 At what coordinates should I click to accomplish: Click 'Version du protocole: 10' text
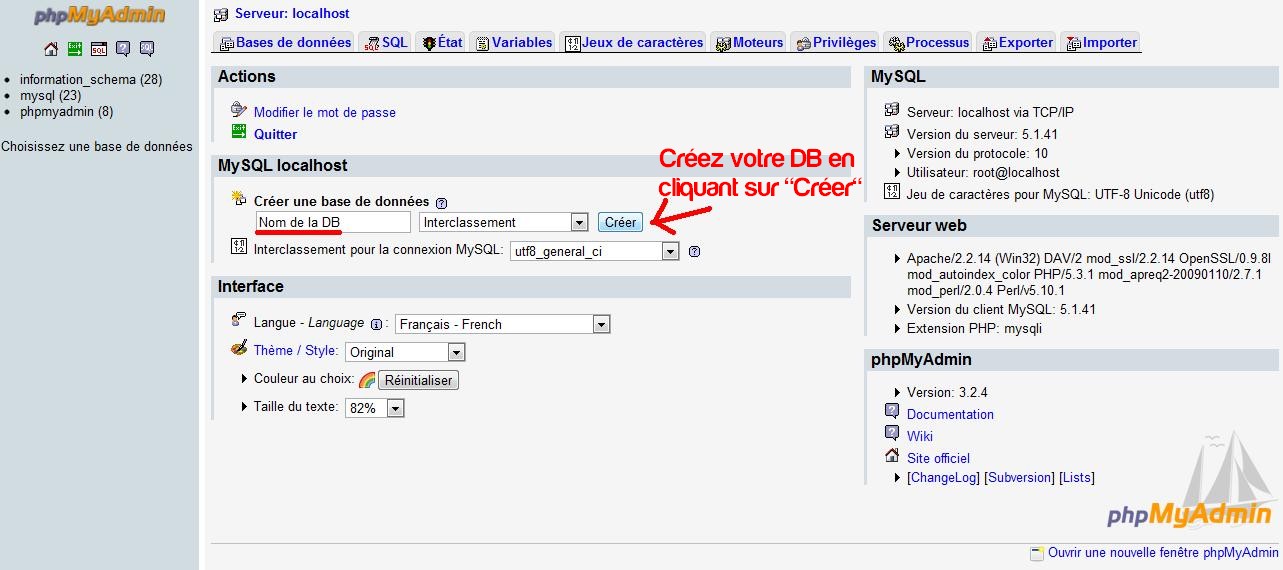[977, 153]
